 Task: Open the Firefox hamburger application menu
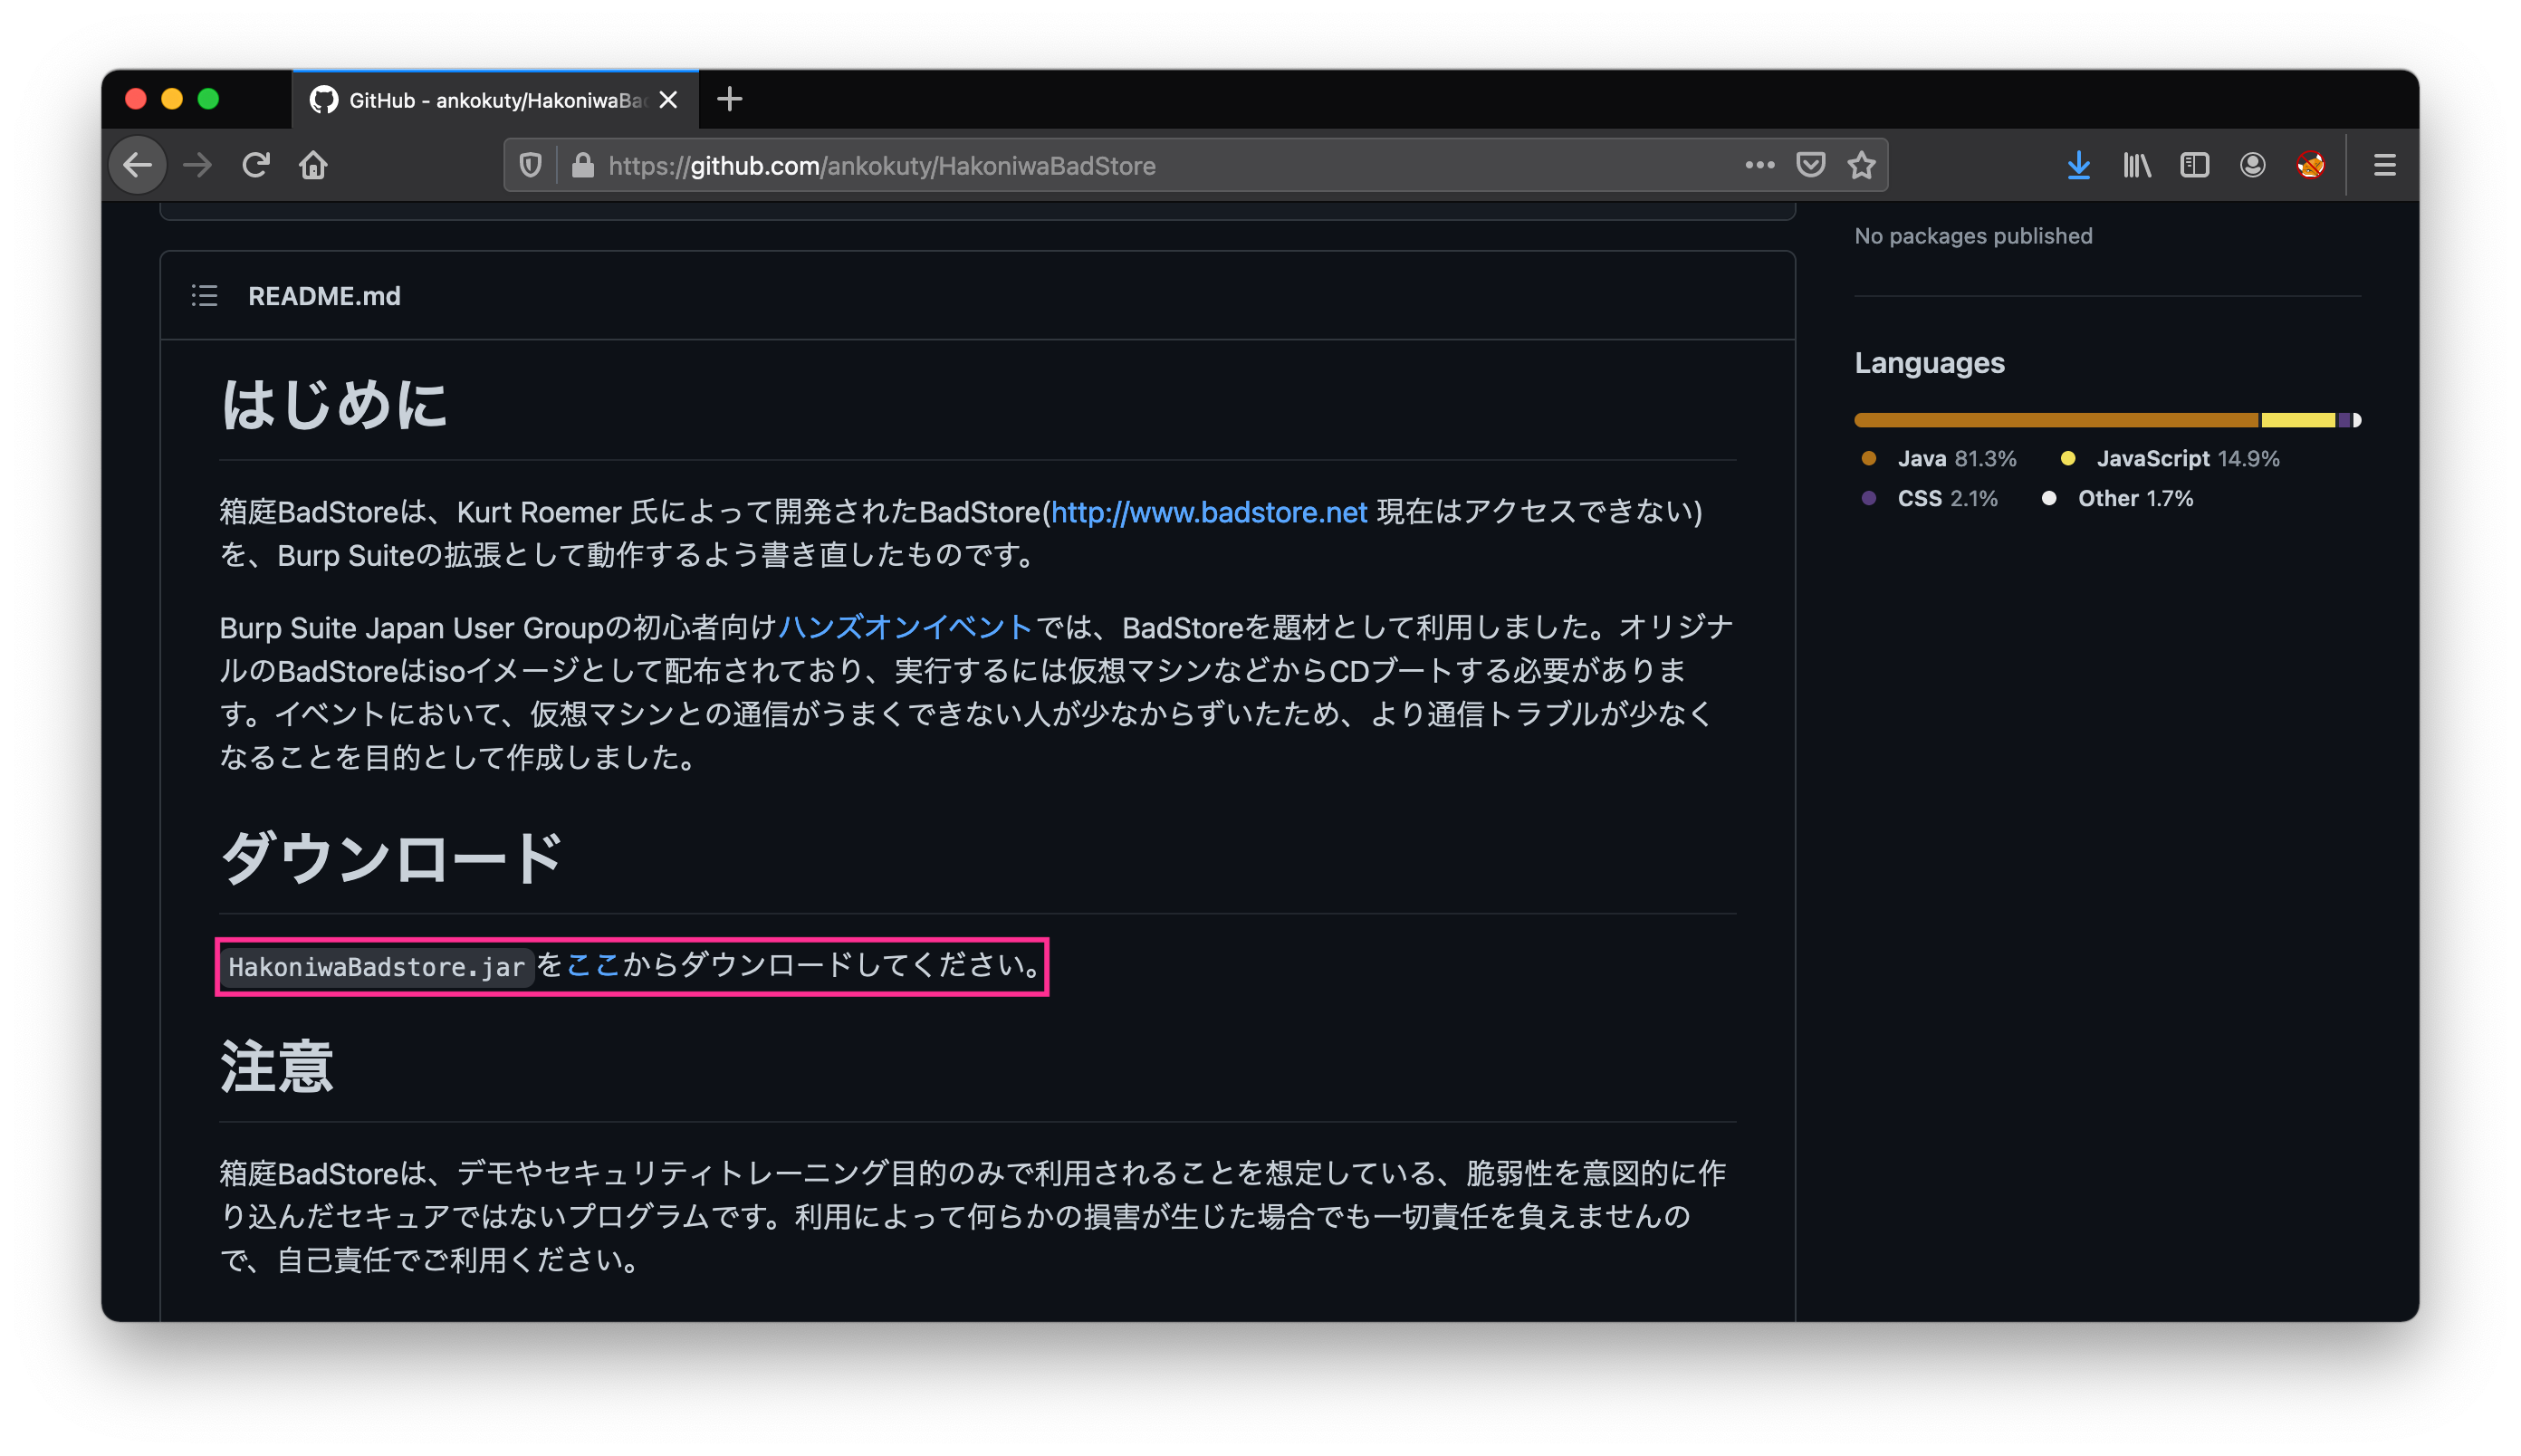pos(2384,165)
